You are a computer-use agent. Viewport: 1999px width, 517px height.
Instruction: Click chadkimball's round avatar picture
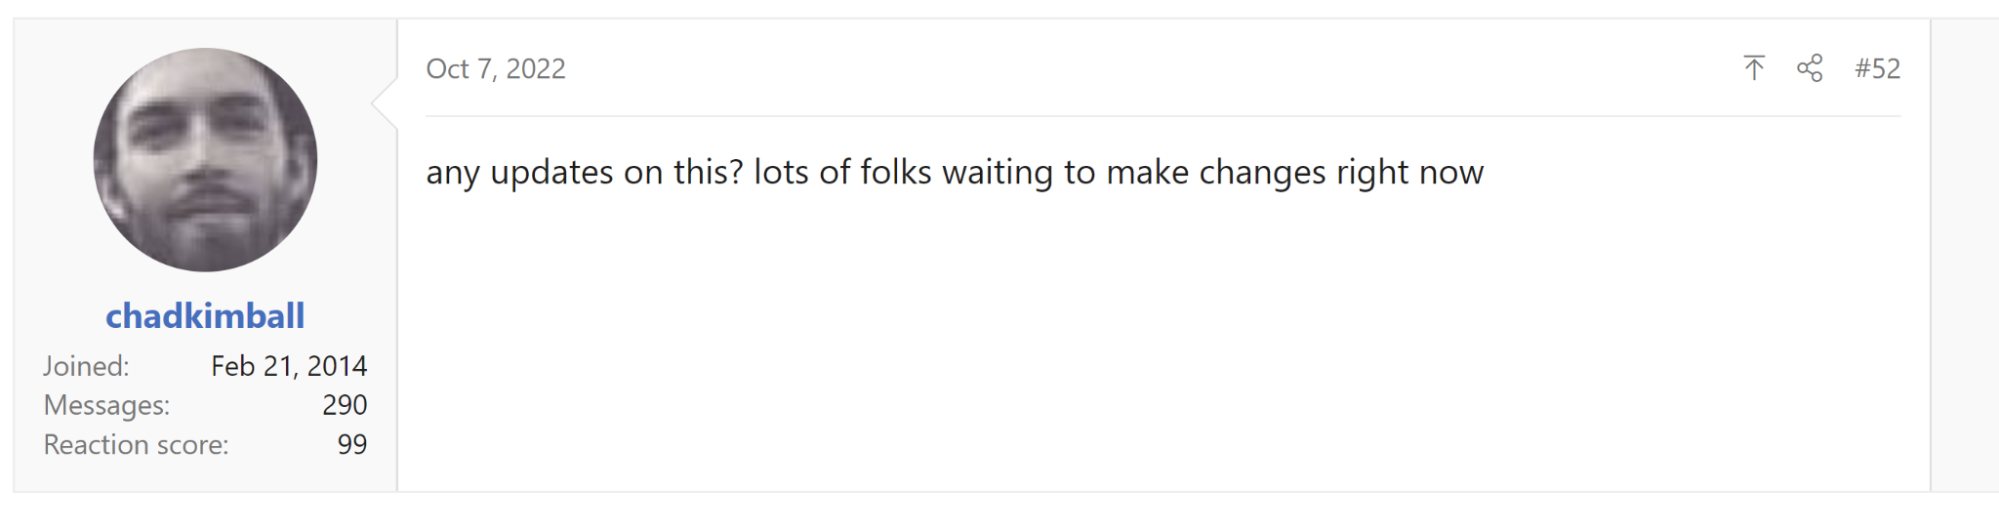click(x=205, y=160)
